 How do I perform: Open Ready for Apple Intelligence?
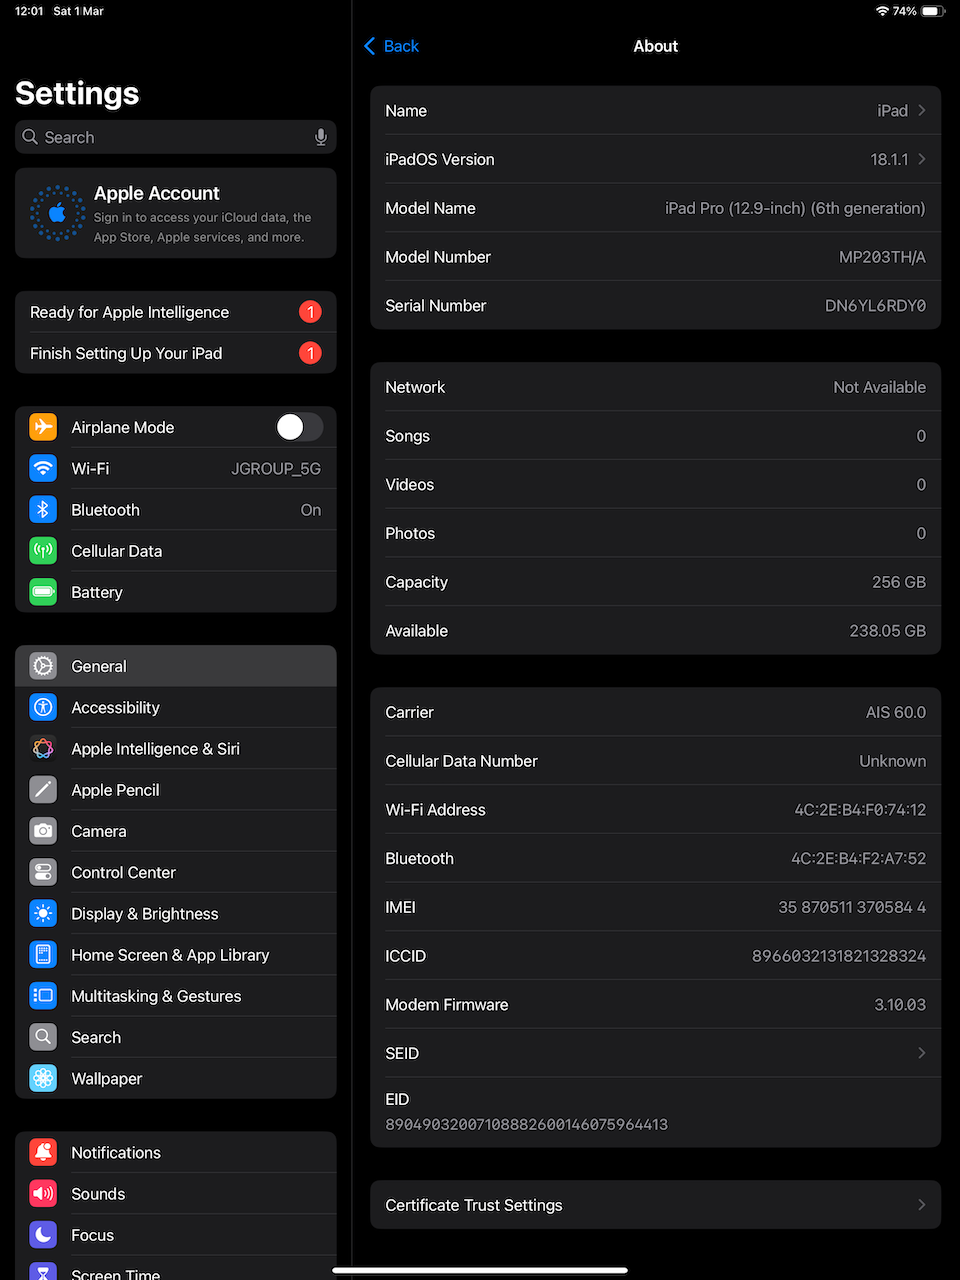(176, 312)
